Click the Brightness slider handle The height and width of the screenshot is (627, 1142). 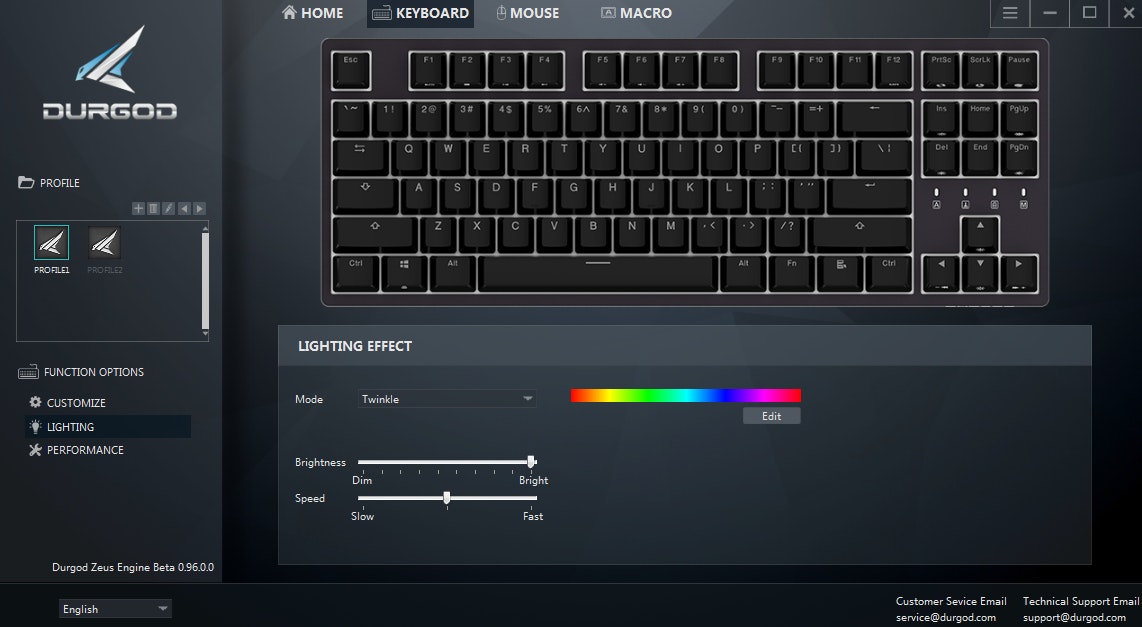[532, 462]
